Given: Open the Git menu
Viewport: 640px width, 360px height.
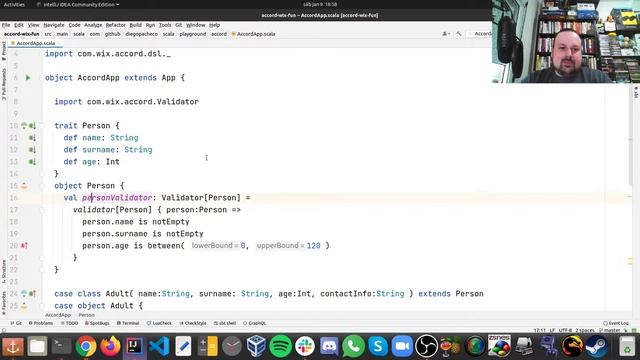Looking at the screenshot, I should coord(178,25).
